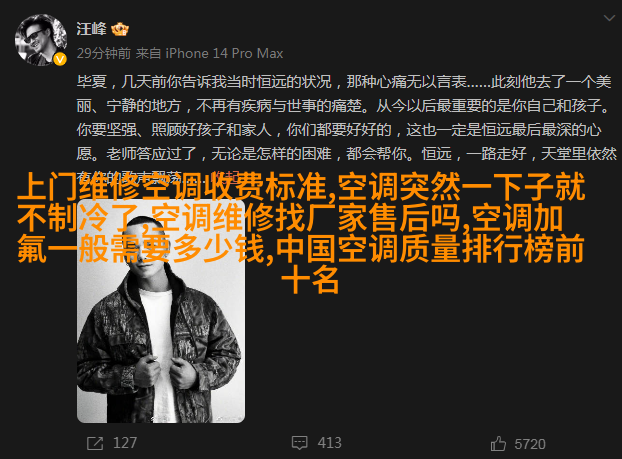622x459 pixels.
Task: Click the repost count 127
Action: pyautogui.click(x=125, y=443)
